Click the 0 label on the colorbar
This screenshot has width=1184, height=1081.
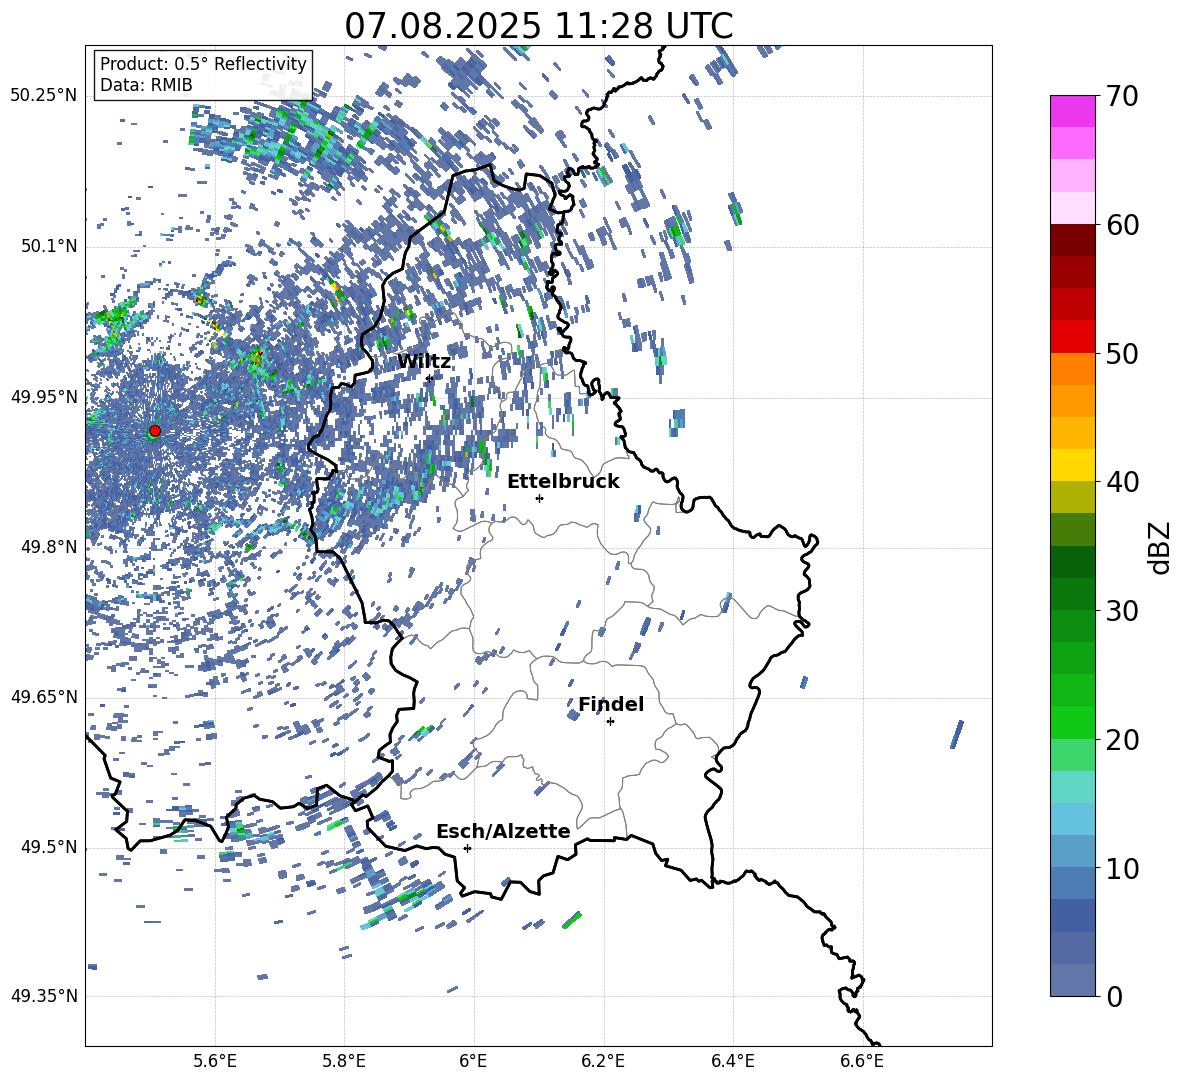tap(1115, 996)
